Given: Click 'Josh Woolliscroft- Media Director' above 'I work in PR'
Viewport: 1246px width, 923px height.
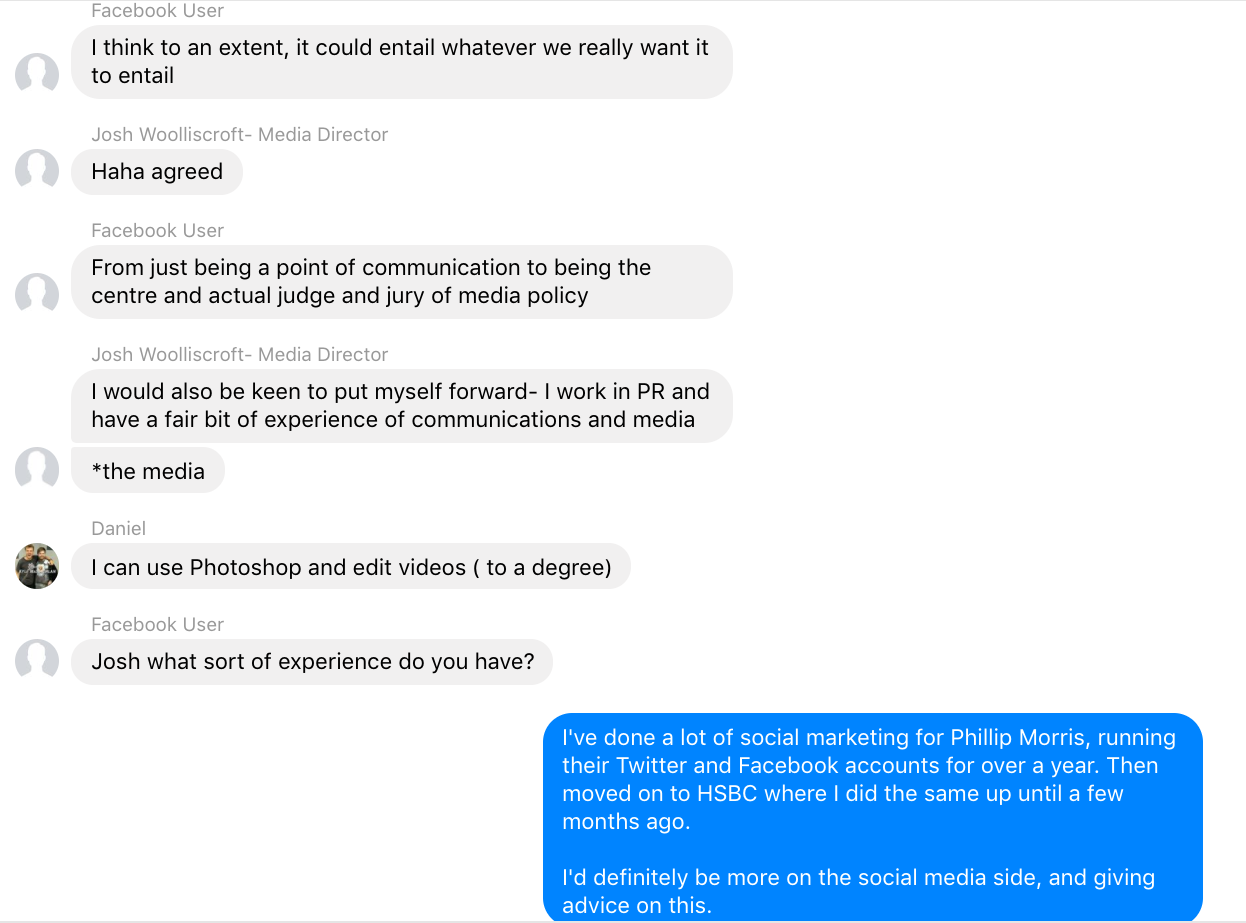Looking at the screenshot, I should coord(240,354).
